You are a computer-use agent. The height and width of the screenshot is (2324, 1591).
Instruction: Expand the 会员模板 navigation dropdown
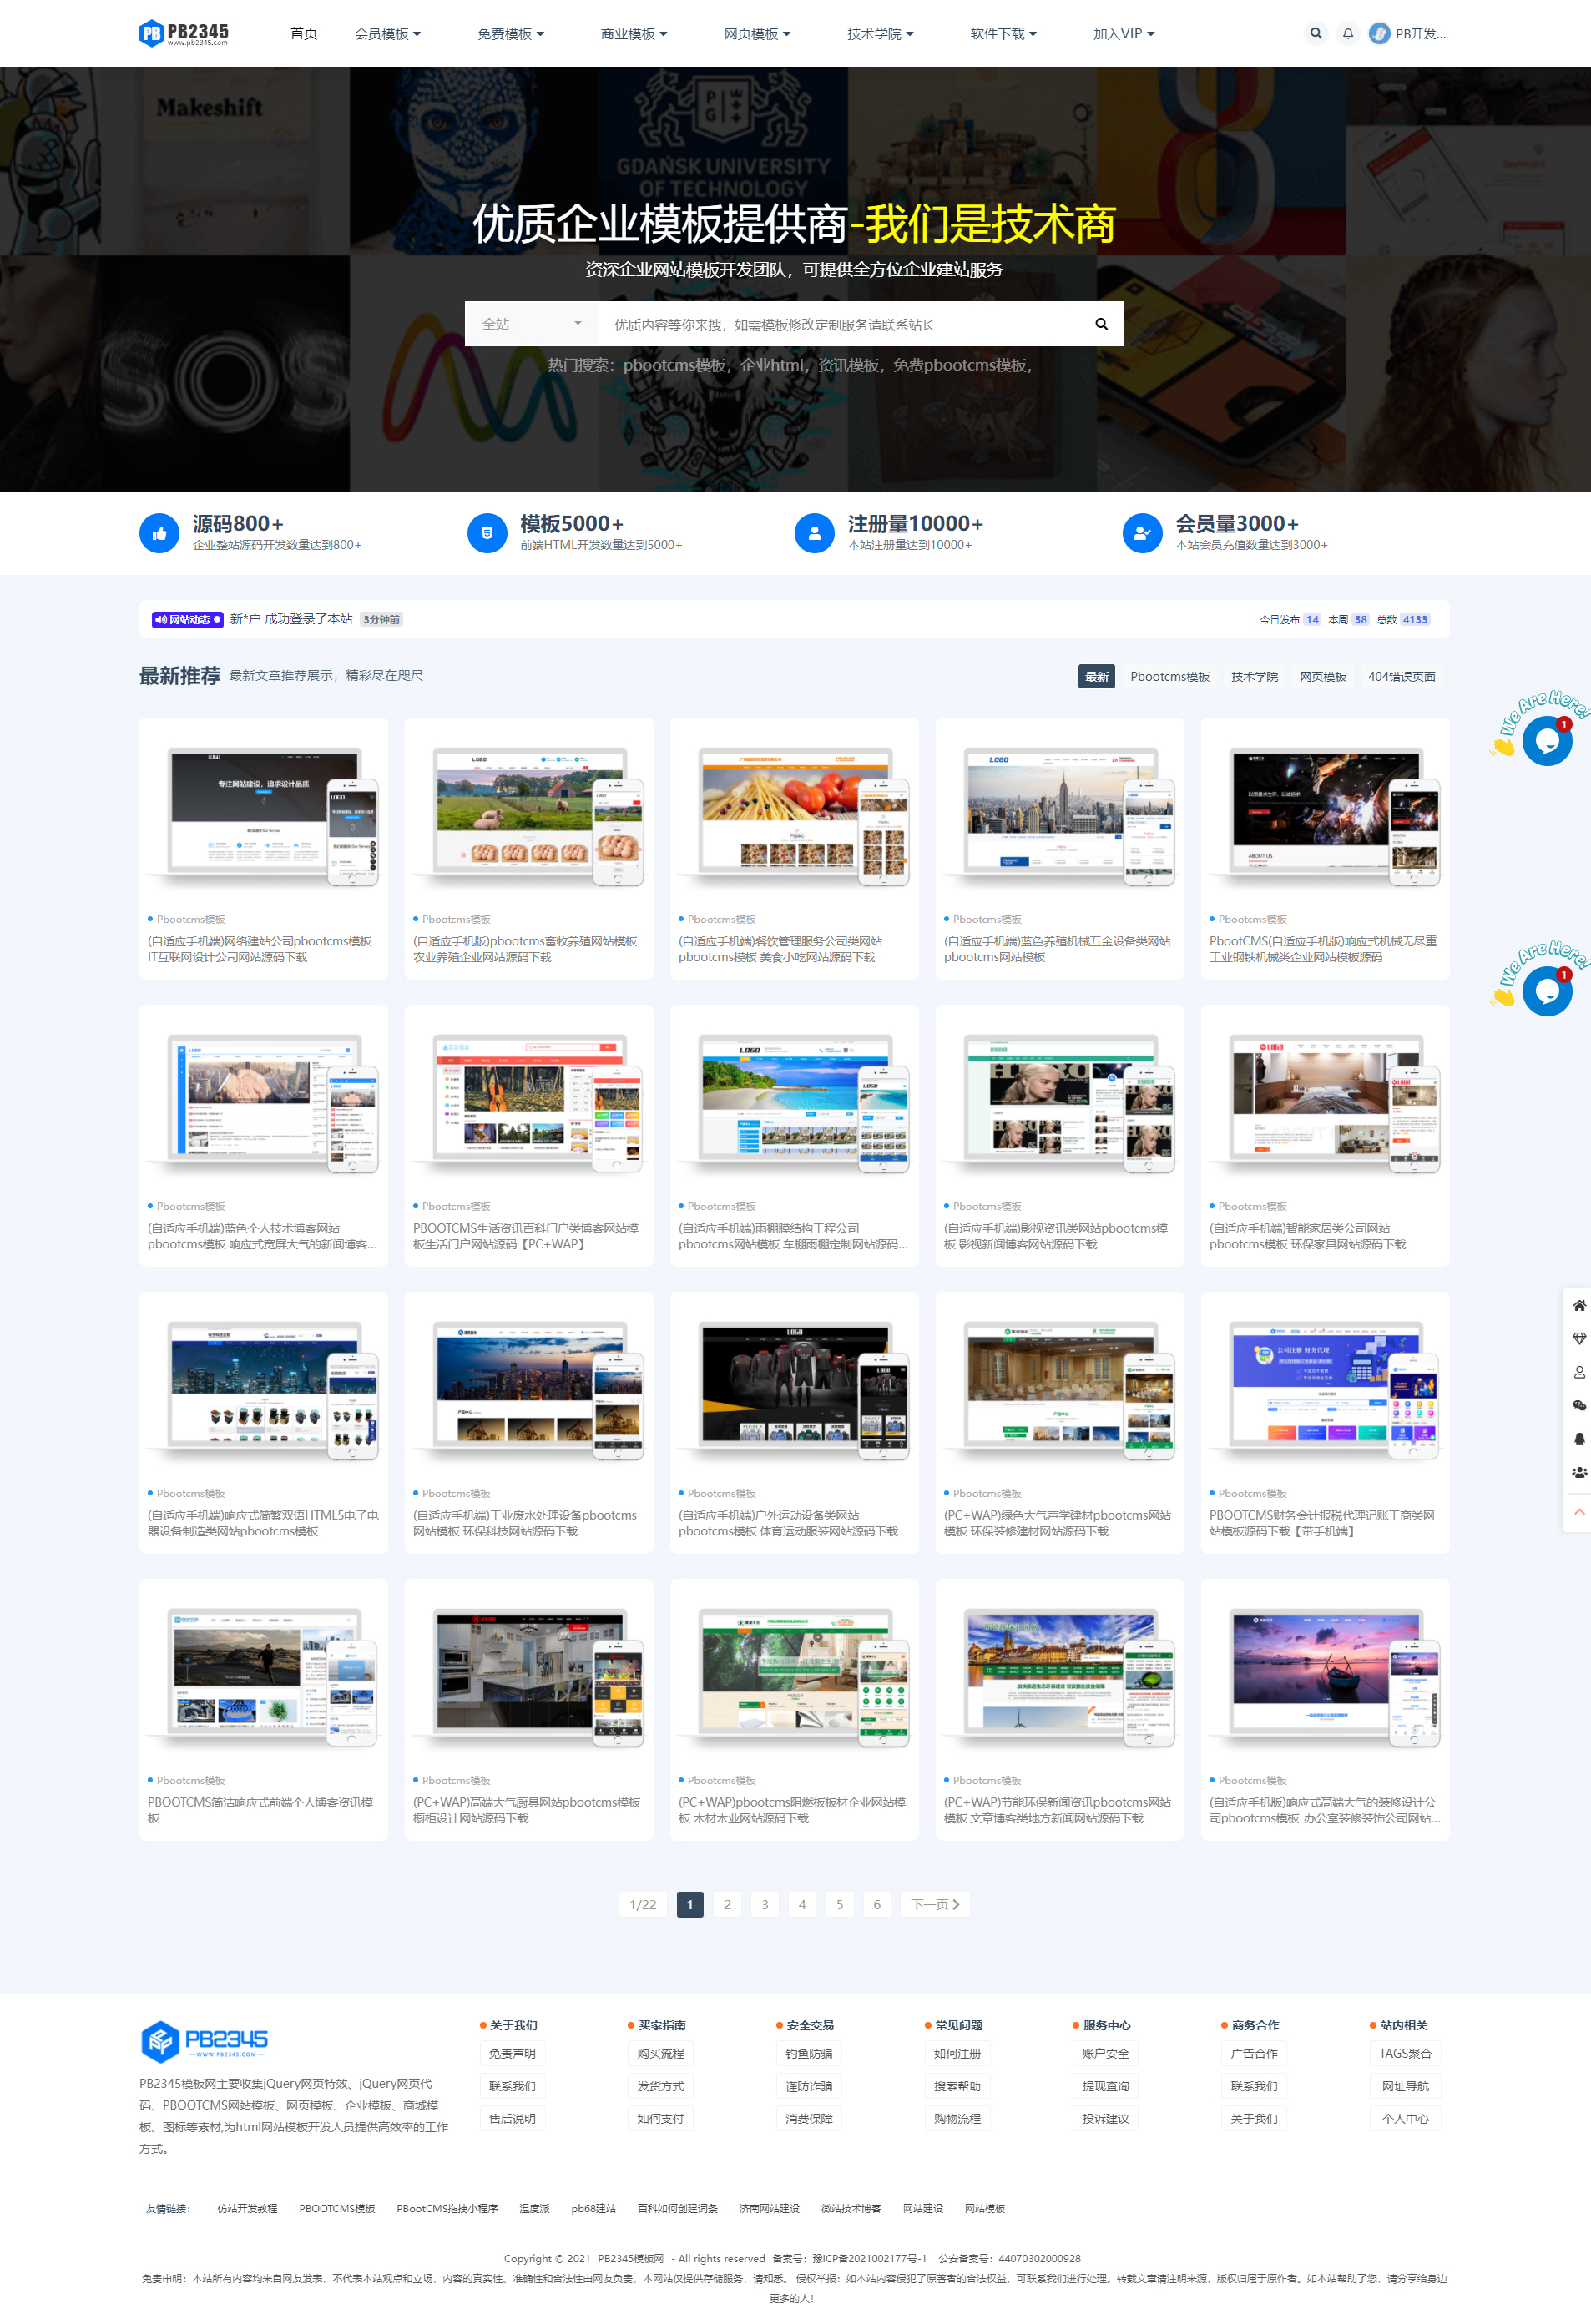click(388, 34)
